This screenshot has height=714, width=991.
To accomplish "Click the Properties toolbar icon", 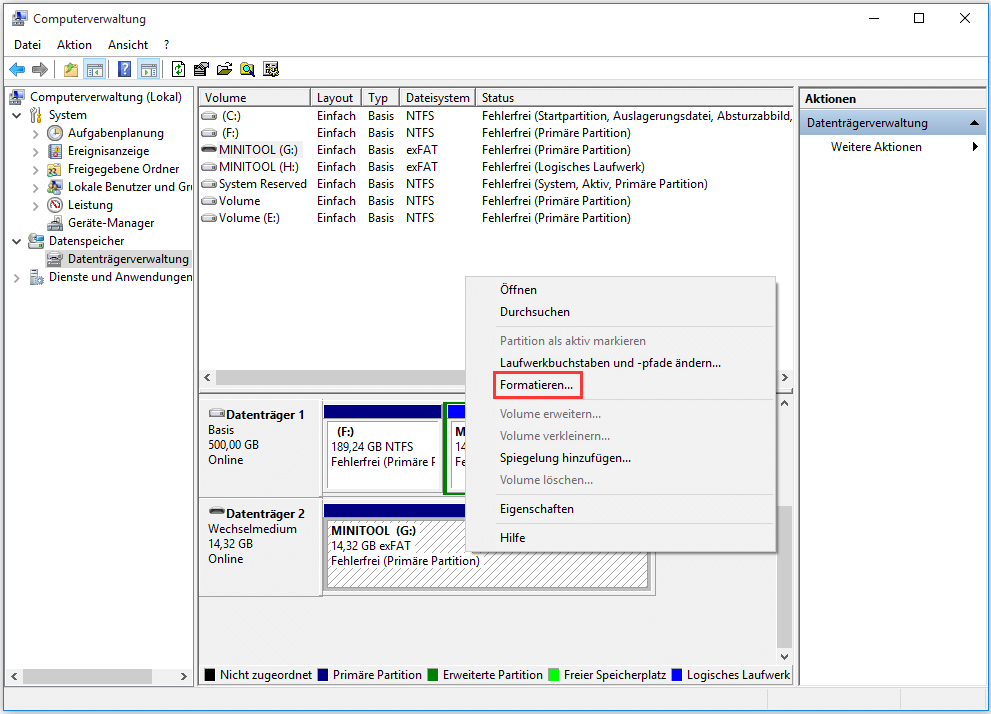I will pos(201,70).
